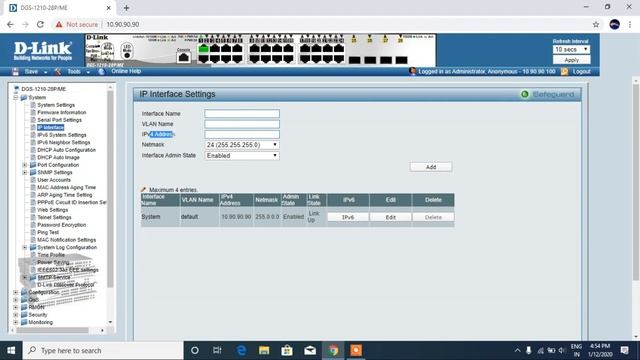
Task: Open the Save menu
Action: (x=31, y=71)
